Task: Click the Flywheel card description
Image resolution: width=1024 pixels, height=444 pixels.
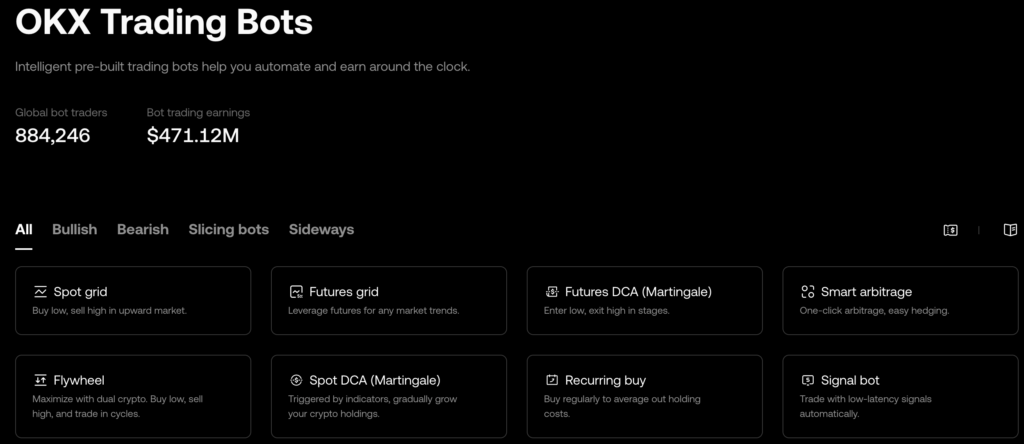Action: 118,406
